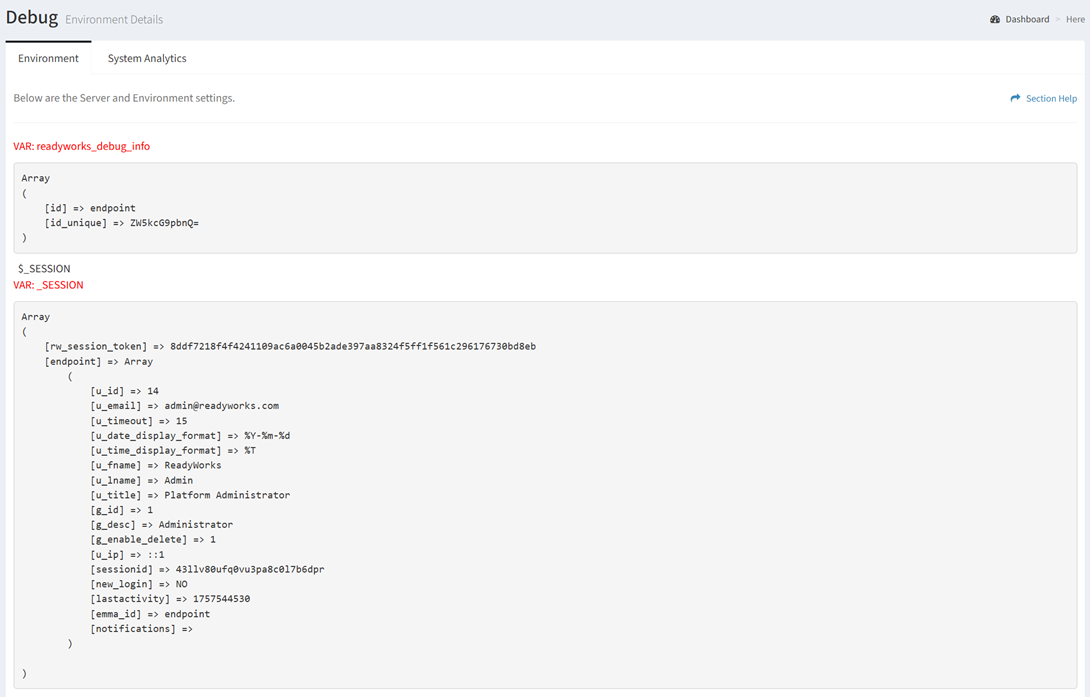Screen dimensions: 1090x697
Task: Click the '[g_desc] => Administrator' line
Action: pyautogui.click(x=161, y=525)
